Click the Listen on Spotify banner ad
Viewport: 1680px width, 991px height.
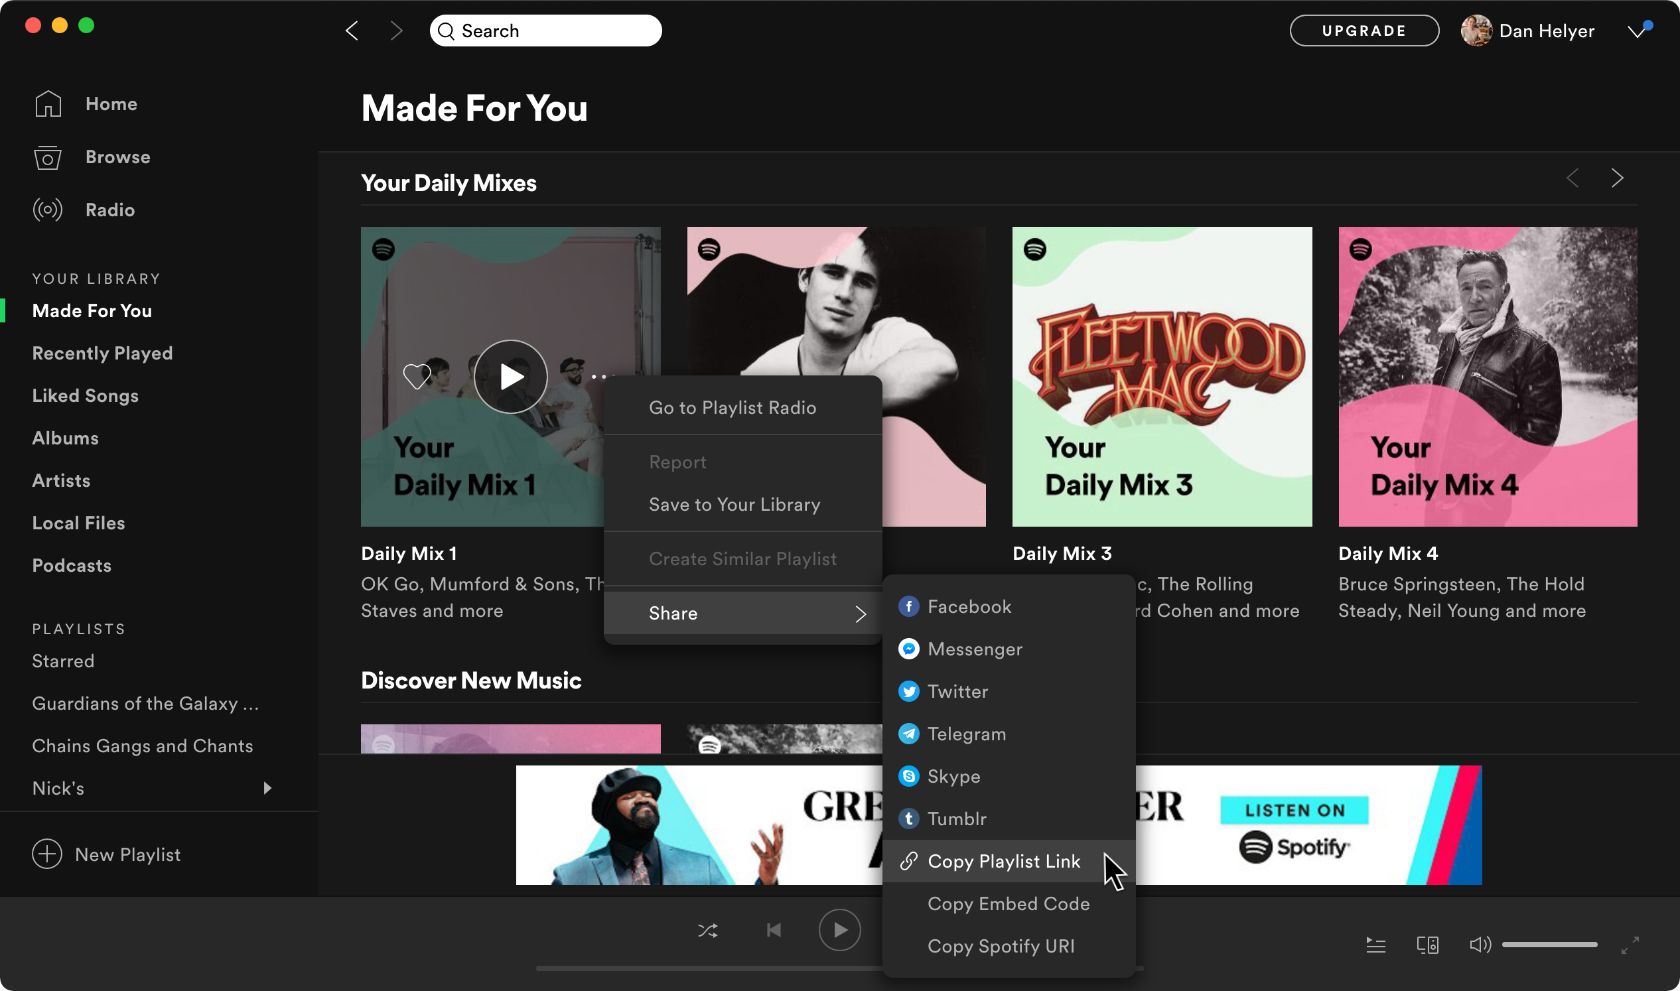[999, 825]
